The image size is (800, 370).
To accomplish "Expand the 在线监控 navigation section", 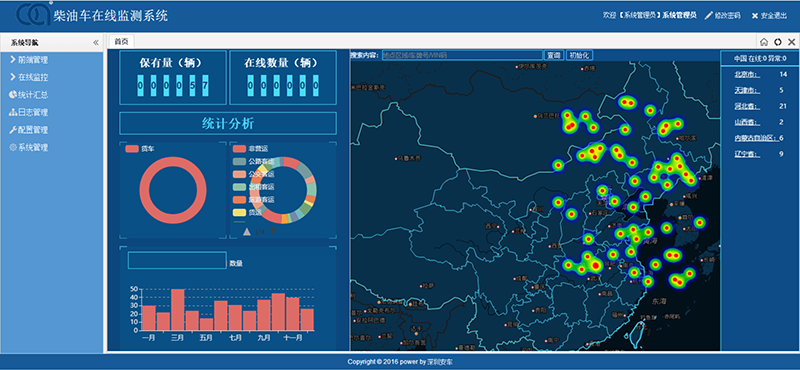I will point(29,77).
